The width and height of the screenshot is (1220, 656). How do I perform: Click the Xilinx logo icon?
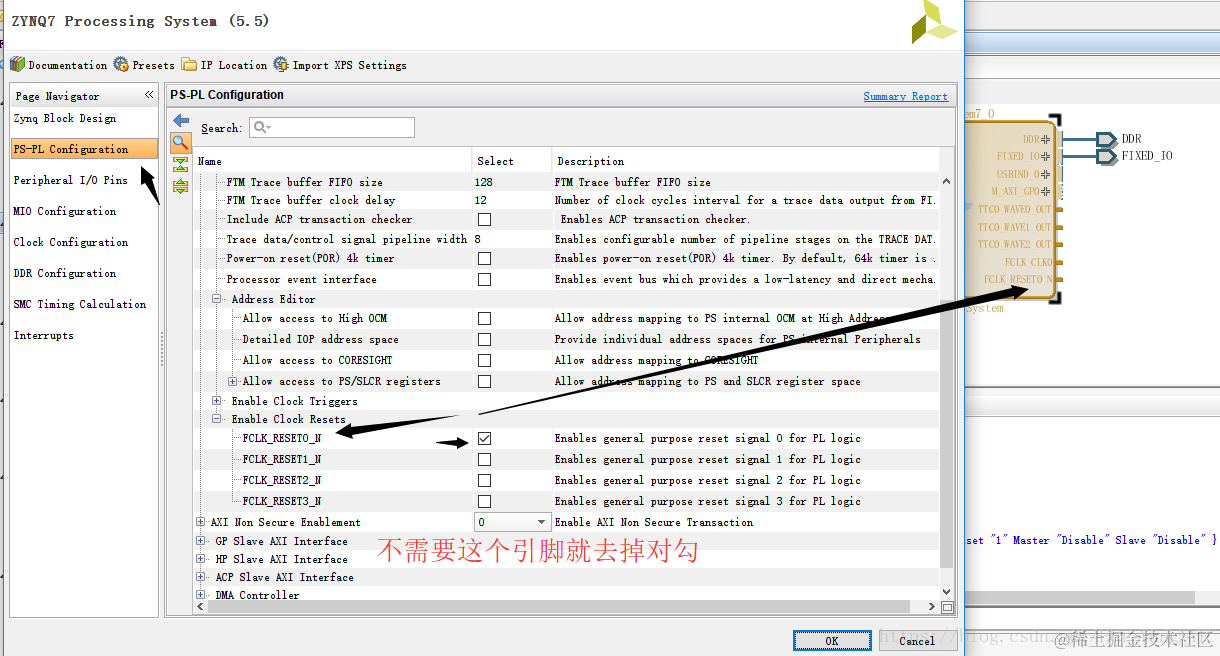934,22
